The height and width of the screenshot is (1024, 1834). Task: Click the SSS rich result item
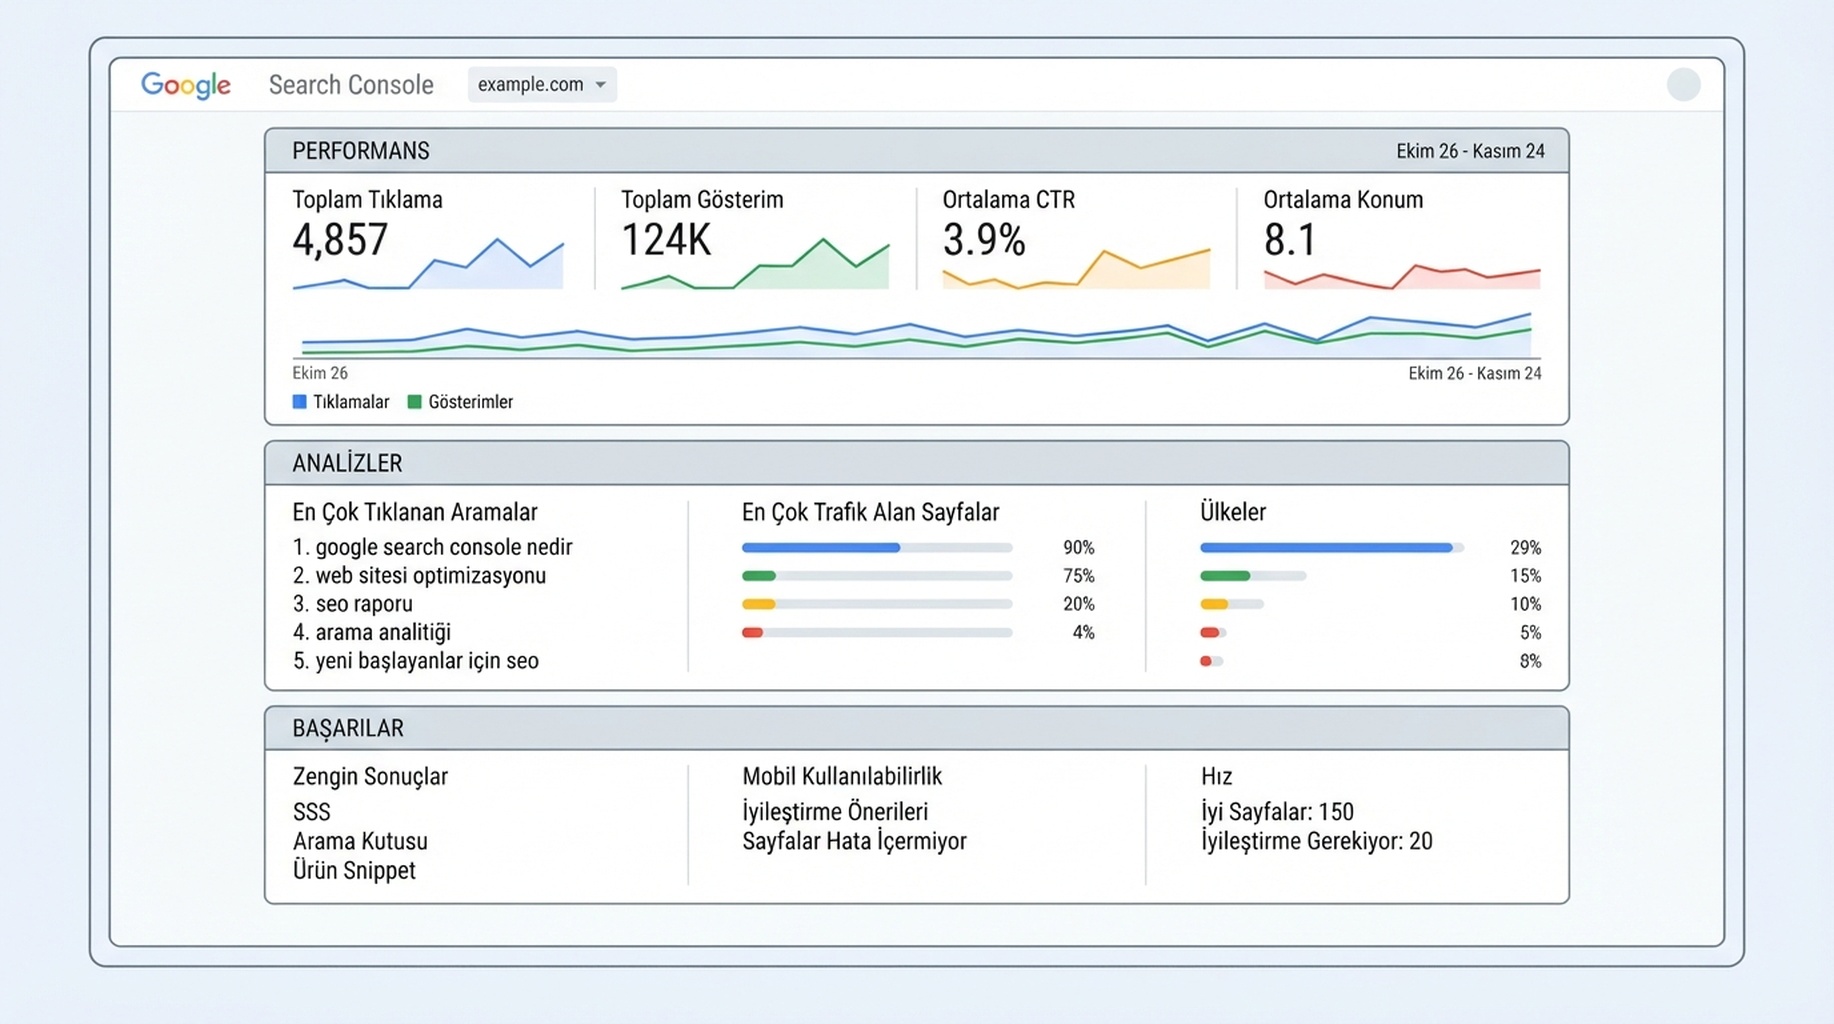311,812
